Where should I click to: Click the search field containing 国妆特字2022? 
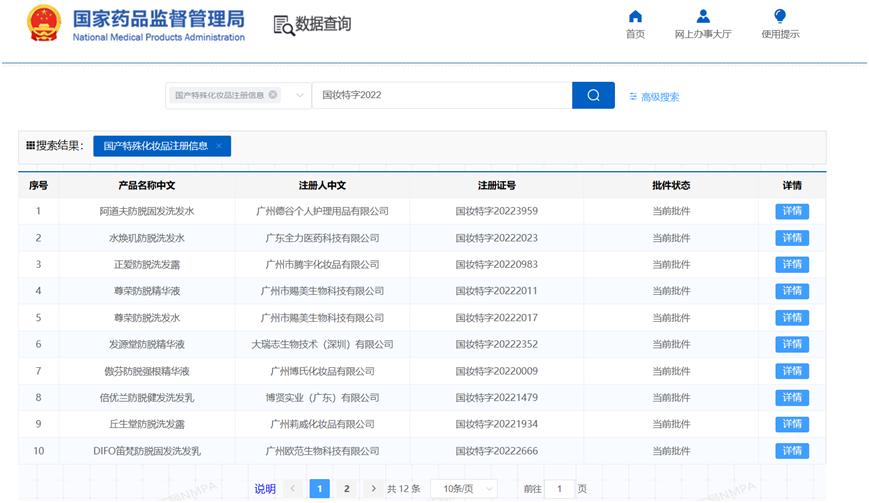[x=440, y=95]
